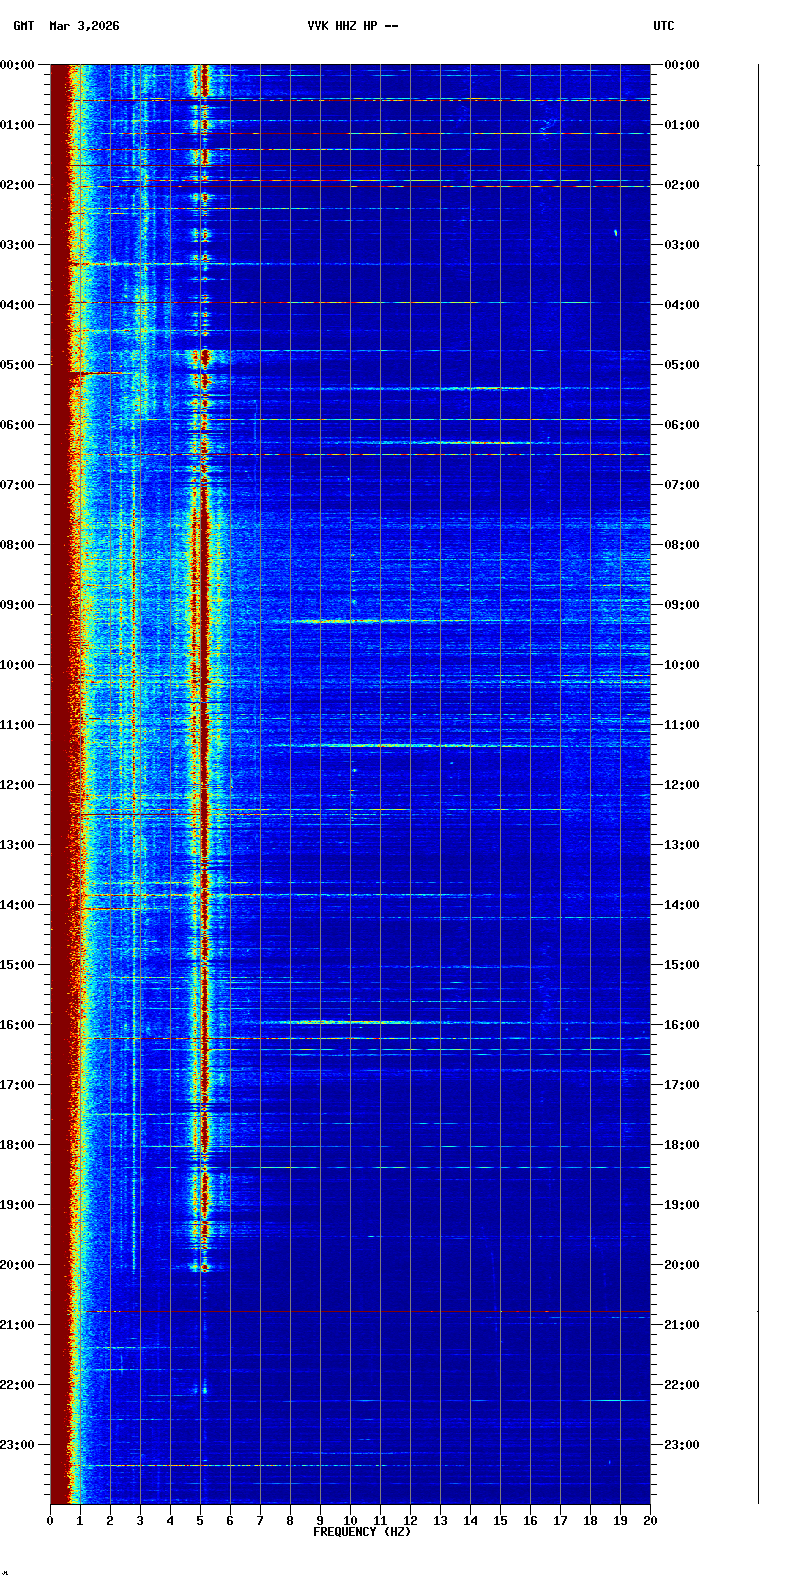The width and height of the screenshot is (802, 1584).
Task: Select the 08:00 marker on right axis
Action: click(x=682, y=545)
